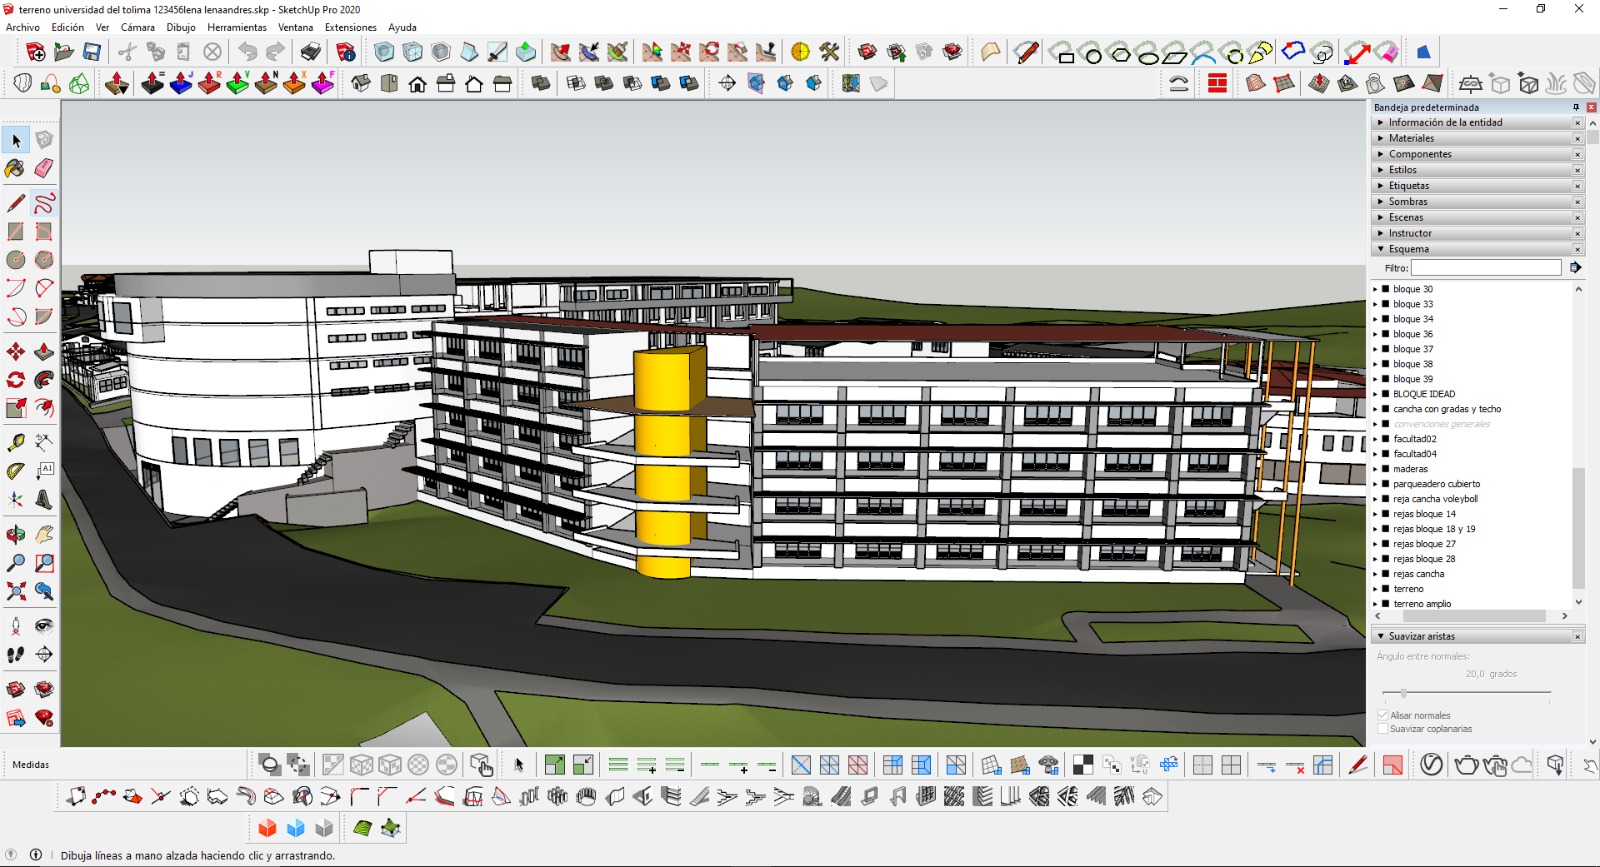The image size is (1600, 867).
Task: Expand the Materiales panel
Action: point(1411,138)
